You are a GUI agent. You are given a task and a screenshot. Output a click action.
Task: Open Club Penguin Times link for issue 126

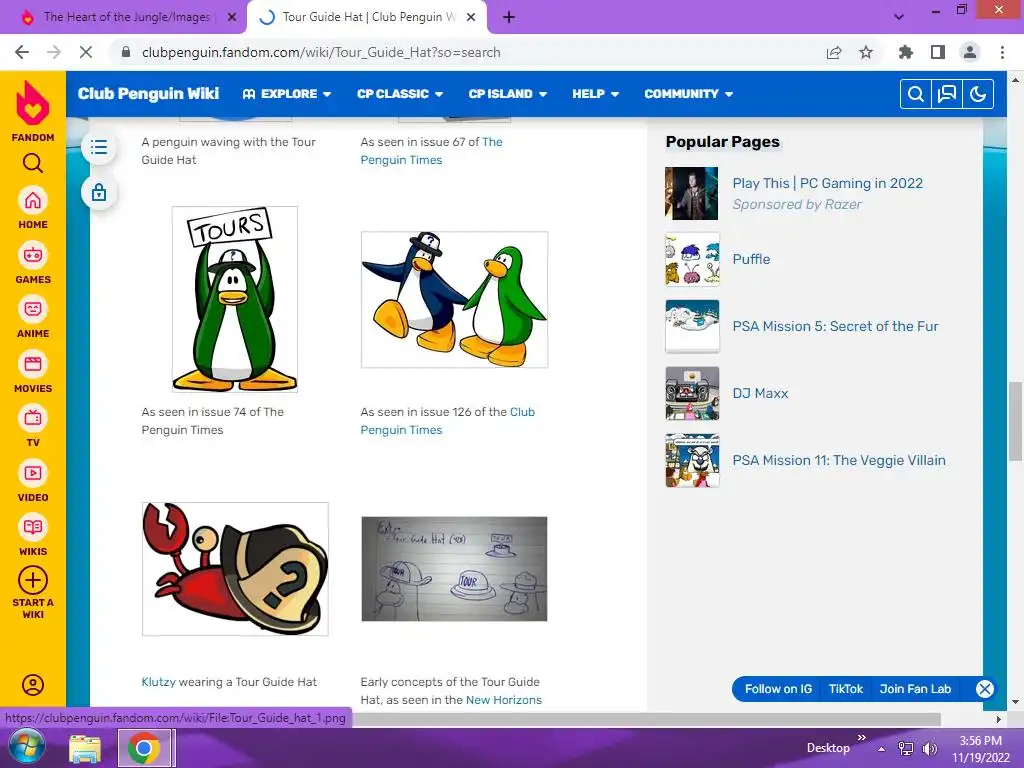(448, 421)
